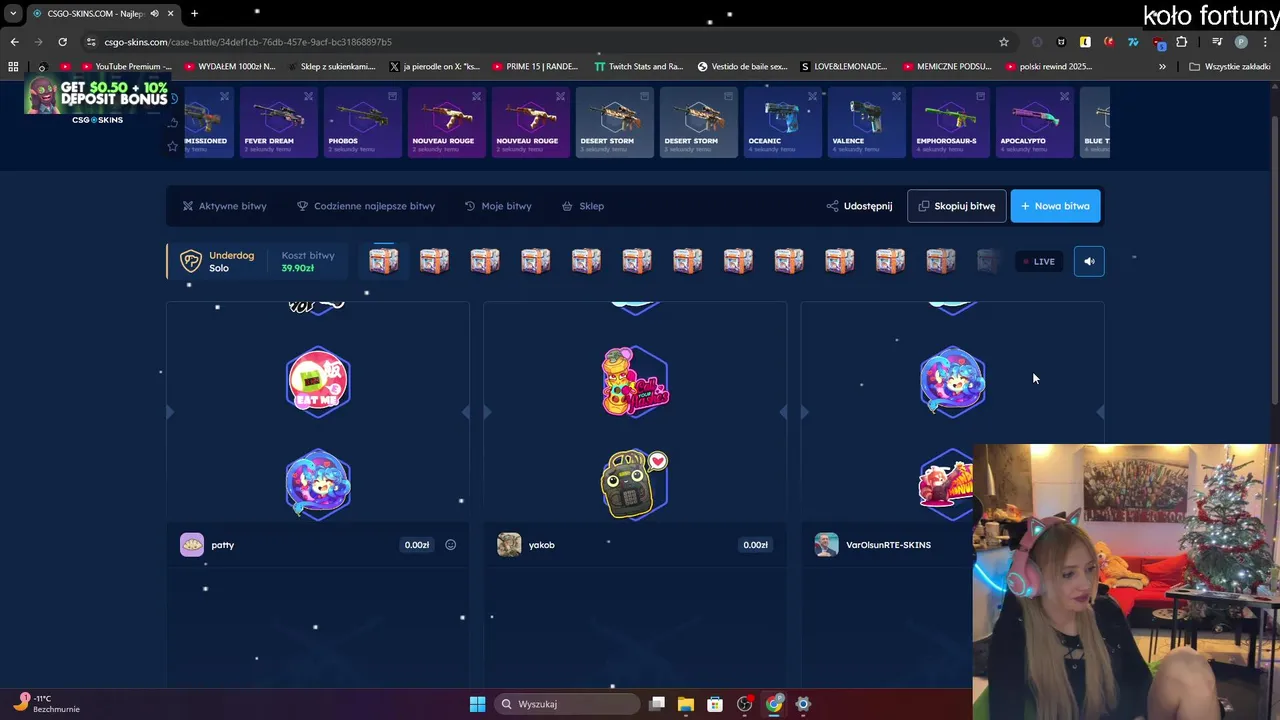Click VarOlsunRTE-SKINS player avatar
Screen dimensions: 1280x720
point(826,545)
